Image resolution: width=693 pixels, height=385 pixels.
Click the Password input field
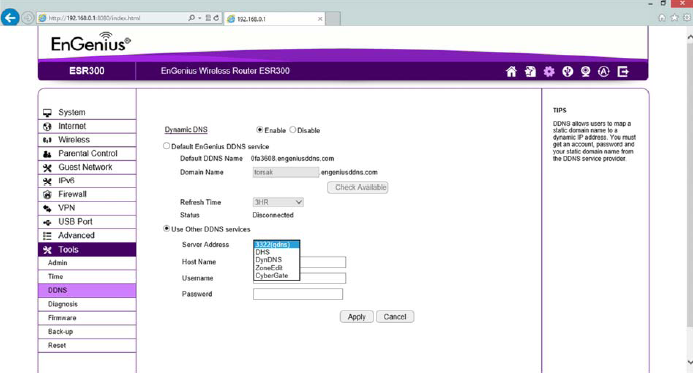(x=298, y=294)
